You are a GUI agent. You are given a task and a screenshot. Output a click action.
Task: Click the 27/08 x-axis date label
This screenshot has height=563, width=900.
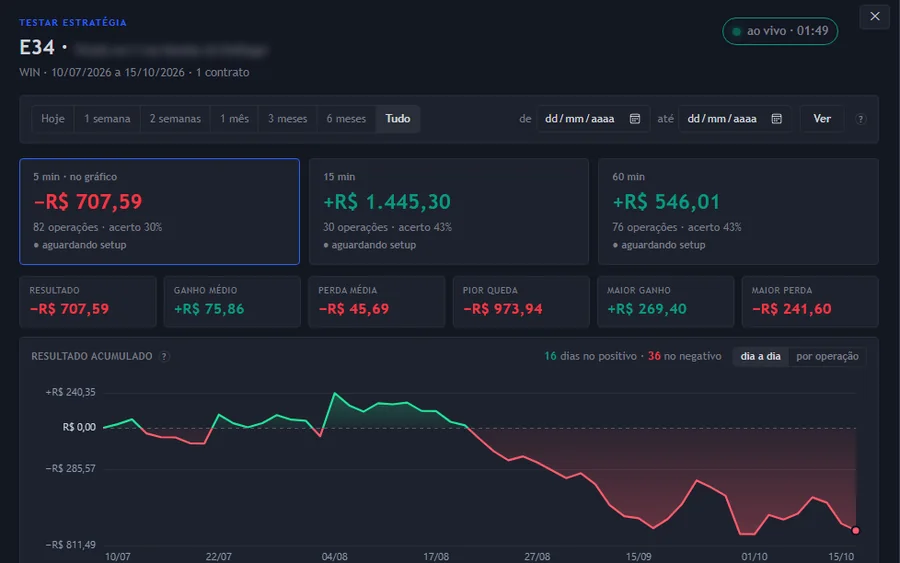[x=537, y=557]
